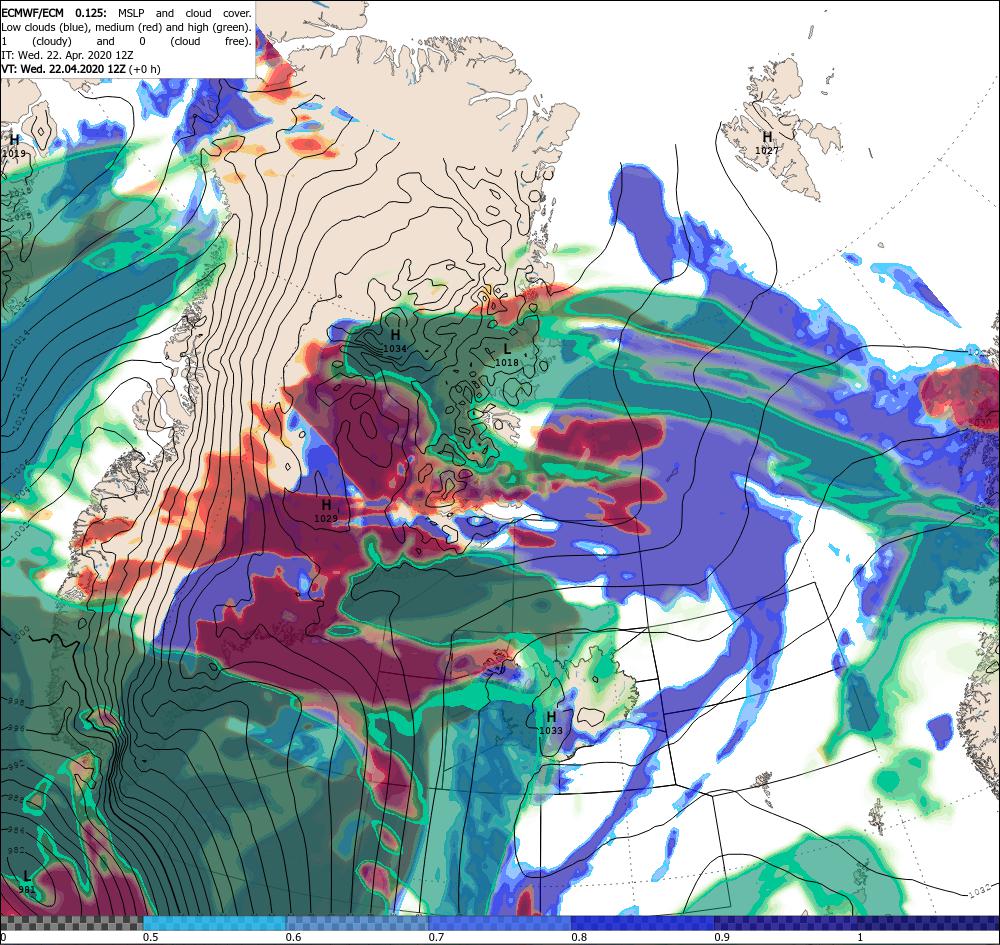The image size is (1000, 945).
Task: Click the pressure value '981'
Action: (x=27, y=890)
